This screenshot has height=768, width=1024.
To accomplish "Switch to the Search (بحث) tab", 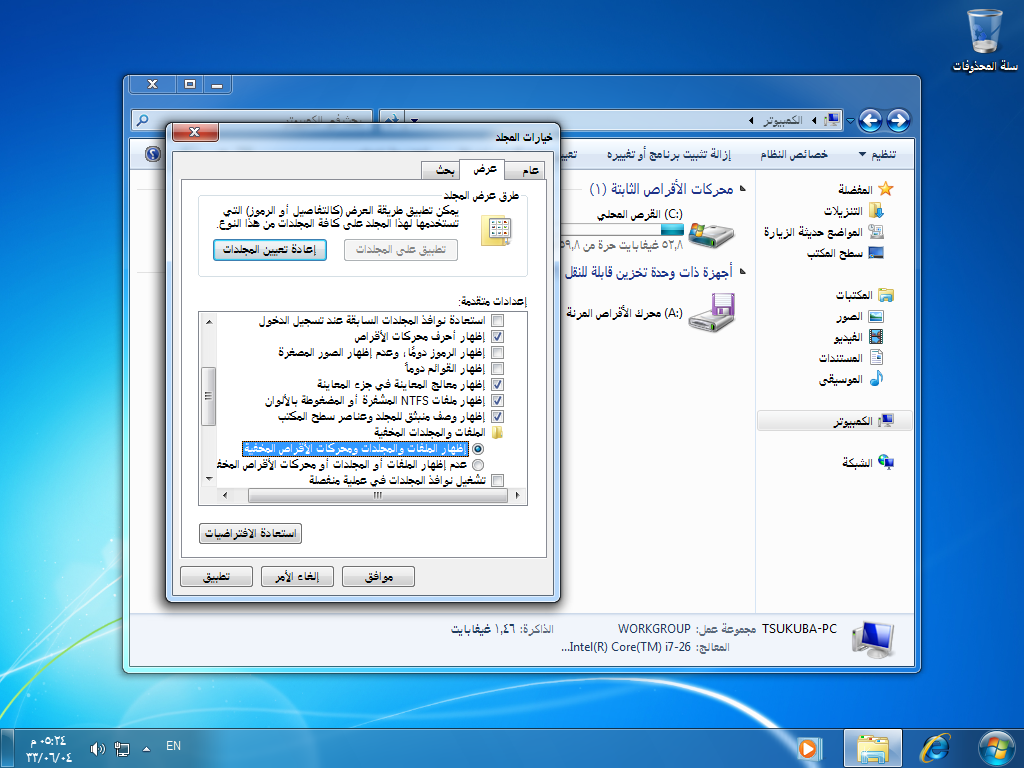I will pyautogui.click(x=440, y=170).
